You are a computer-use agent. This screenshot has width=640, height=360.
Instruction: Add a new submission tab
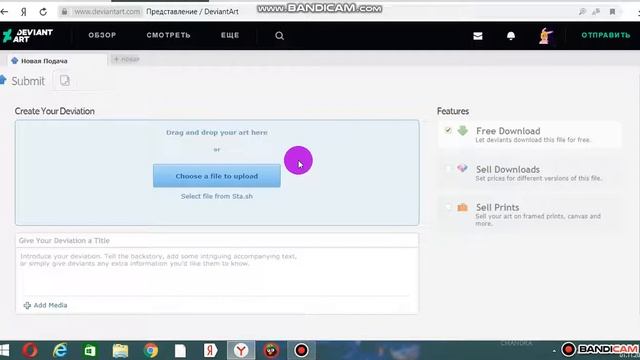(126, 59)
